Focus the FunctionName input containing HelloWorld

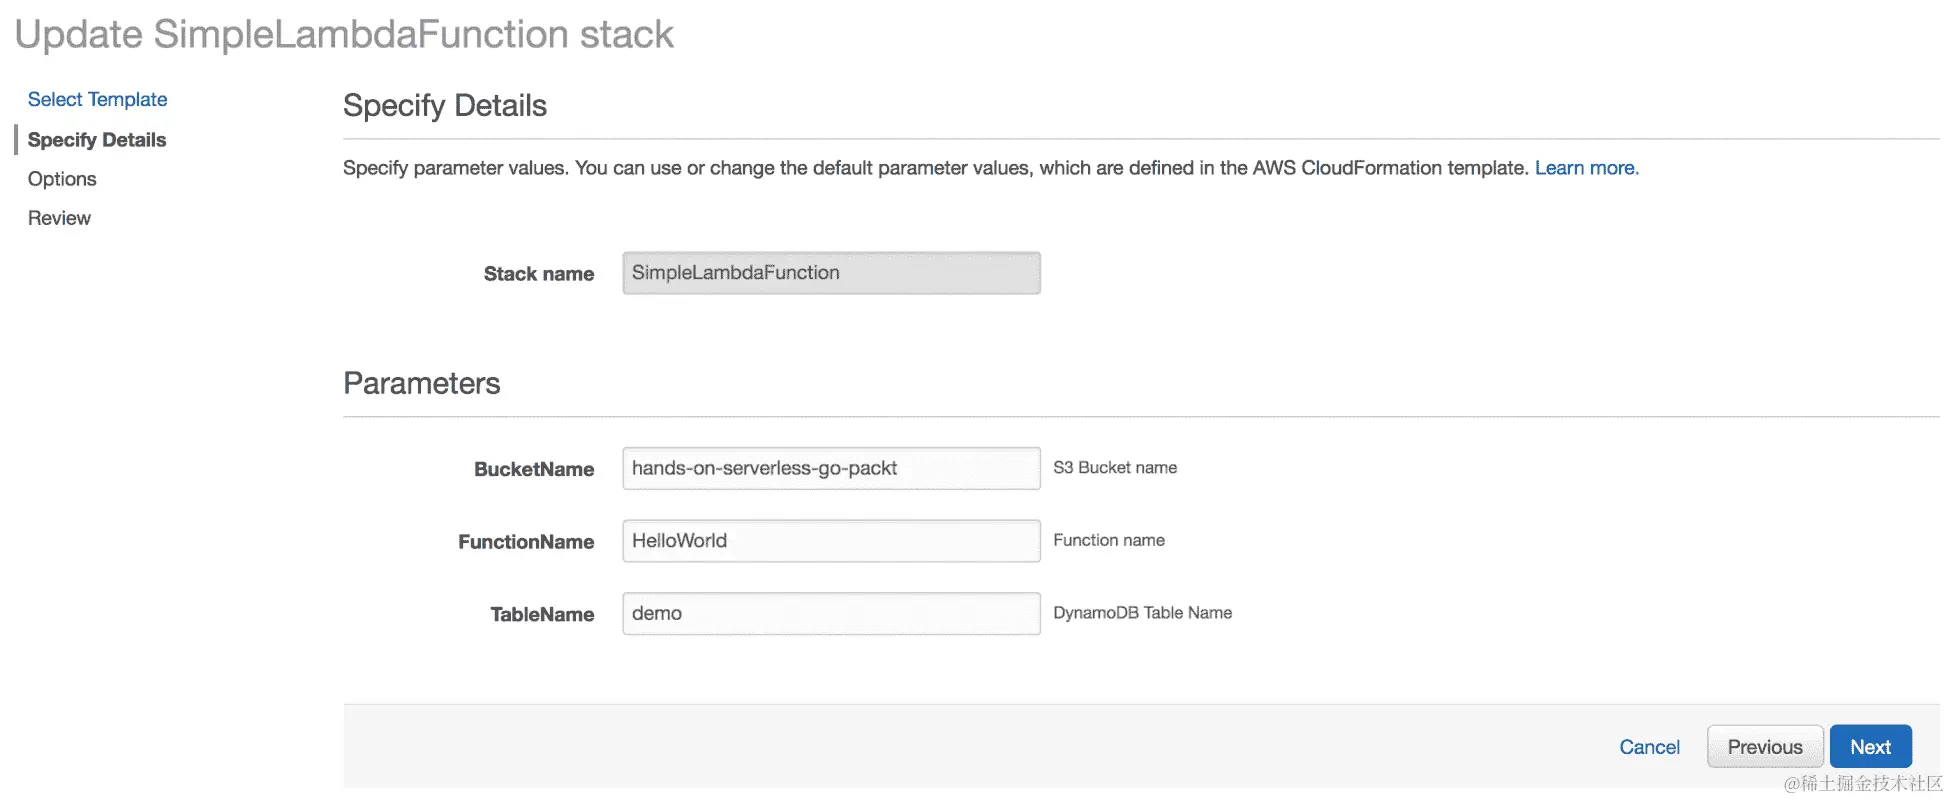pos(830,541)
